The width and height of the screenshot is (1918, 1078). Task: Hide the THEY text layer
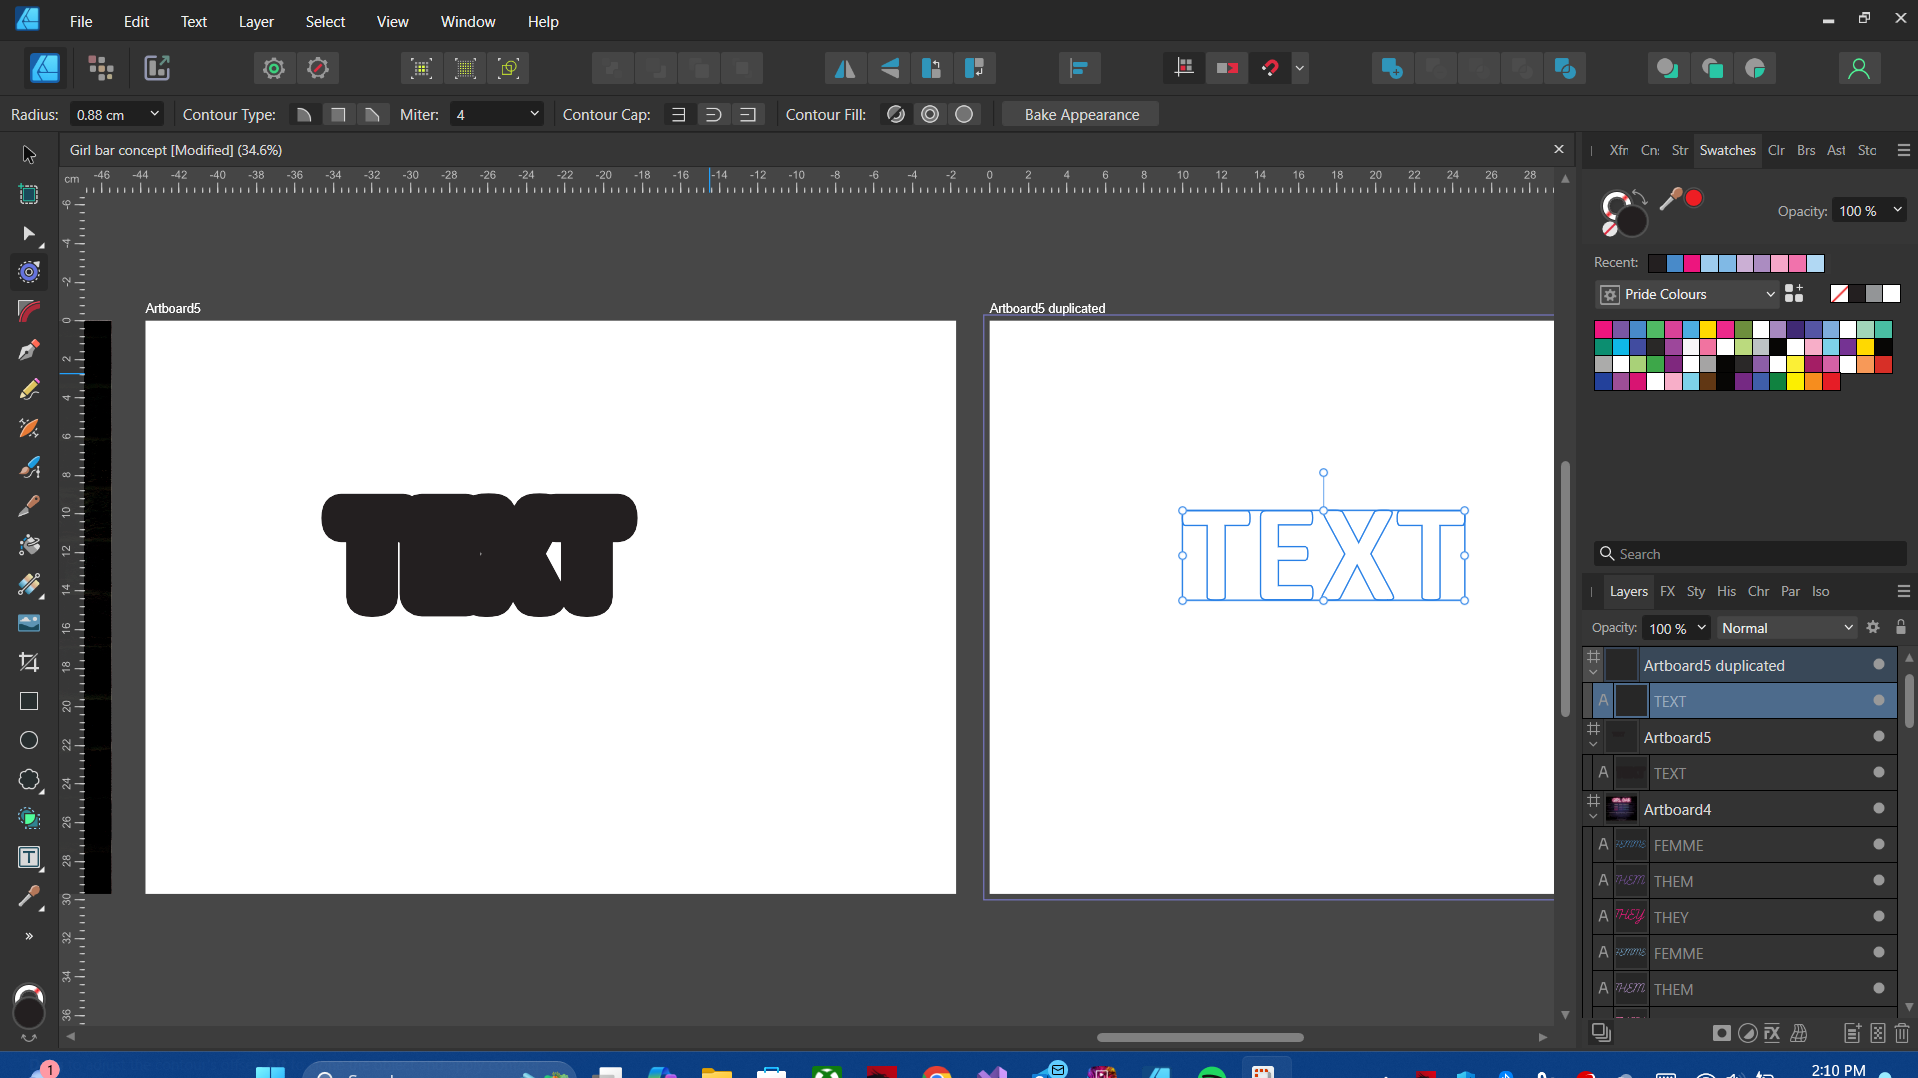tap(1879, 917)
